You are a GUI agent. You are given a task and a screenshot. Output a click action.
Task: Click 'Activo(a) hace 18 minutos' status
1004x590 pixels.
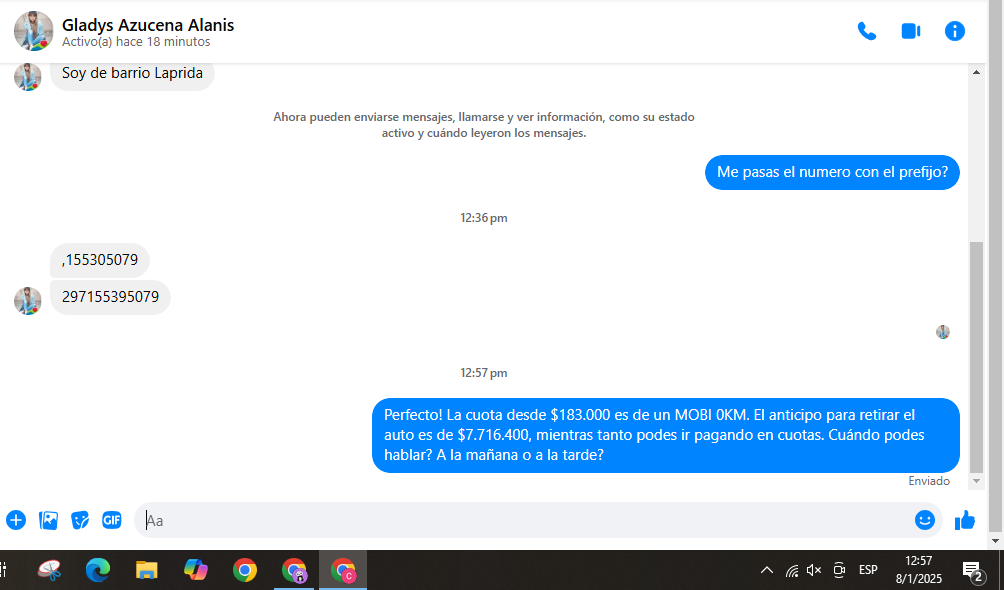tap(136, 42)
